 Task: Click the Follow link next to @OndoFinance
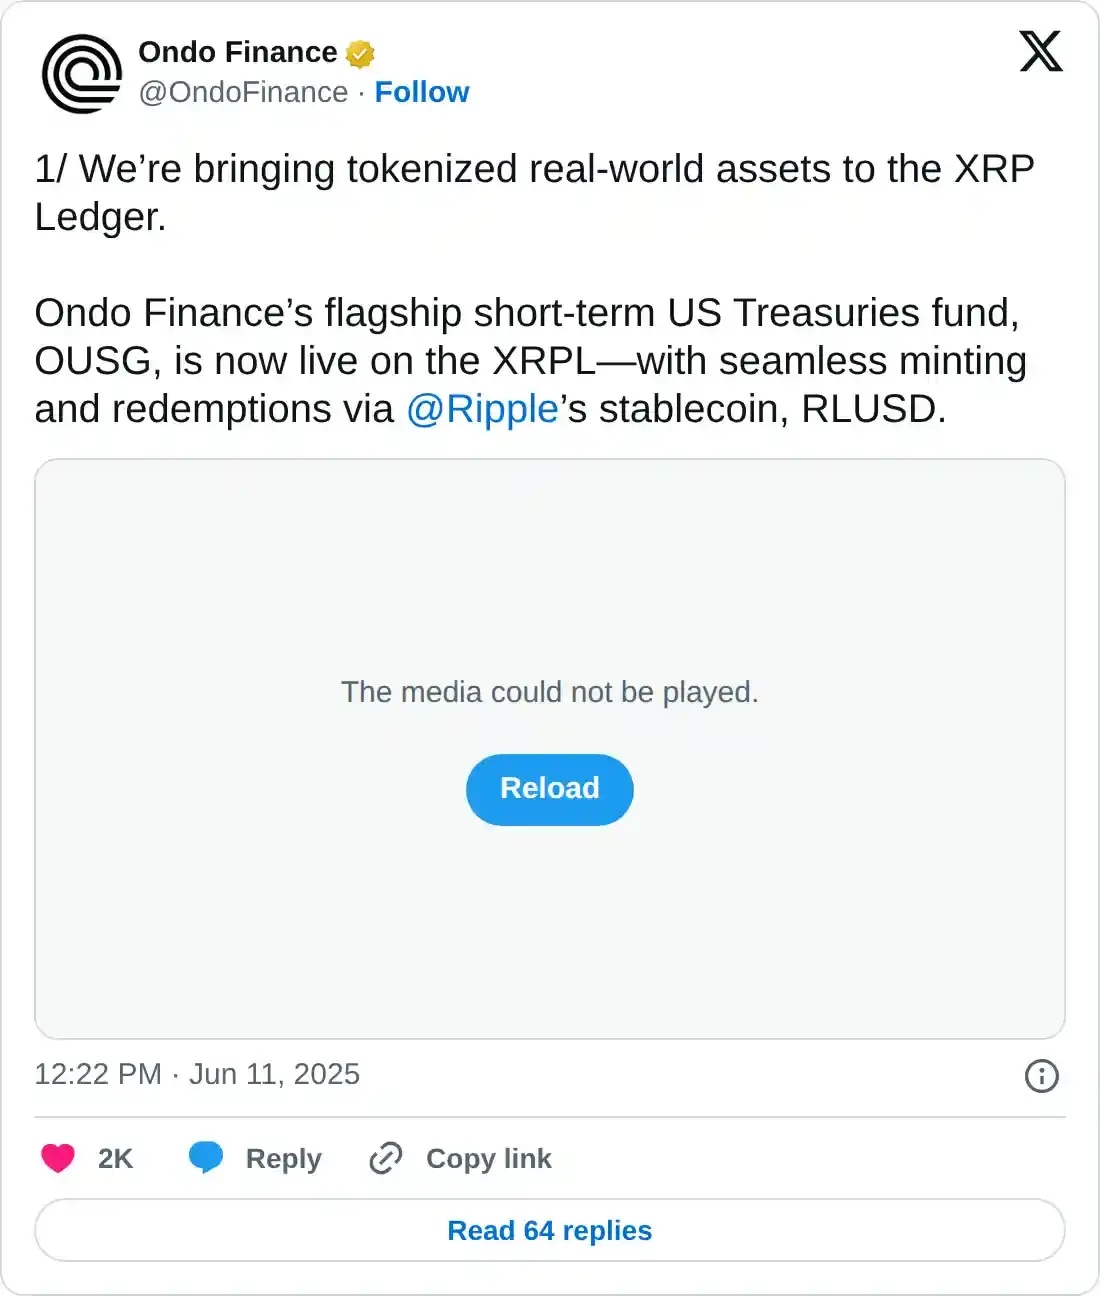pos(422,92)
